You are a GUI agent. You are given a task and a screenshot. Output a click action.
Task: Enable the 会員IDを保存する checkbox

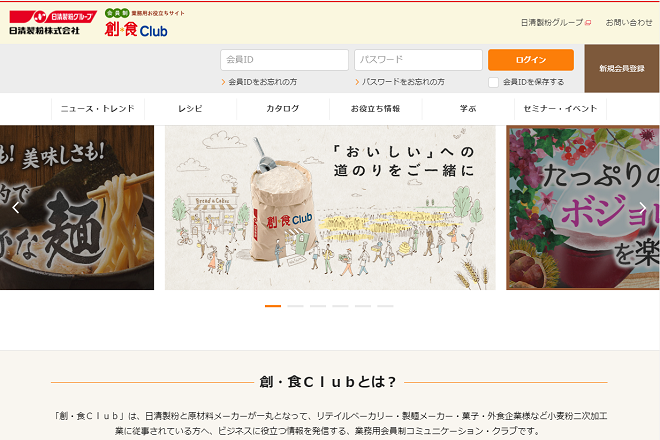point(493,82)
